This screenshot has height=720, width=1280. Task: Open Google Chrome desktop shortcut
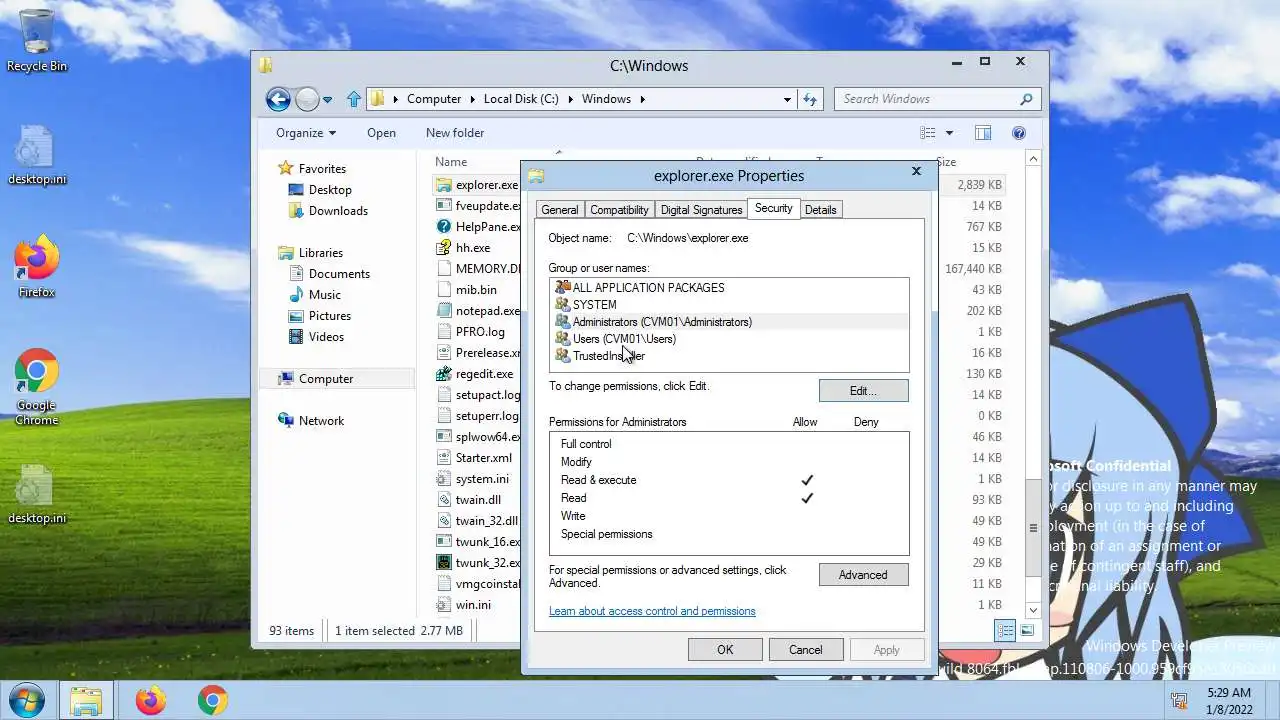37,387
